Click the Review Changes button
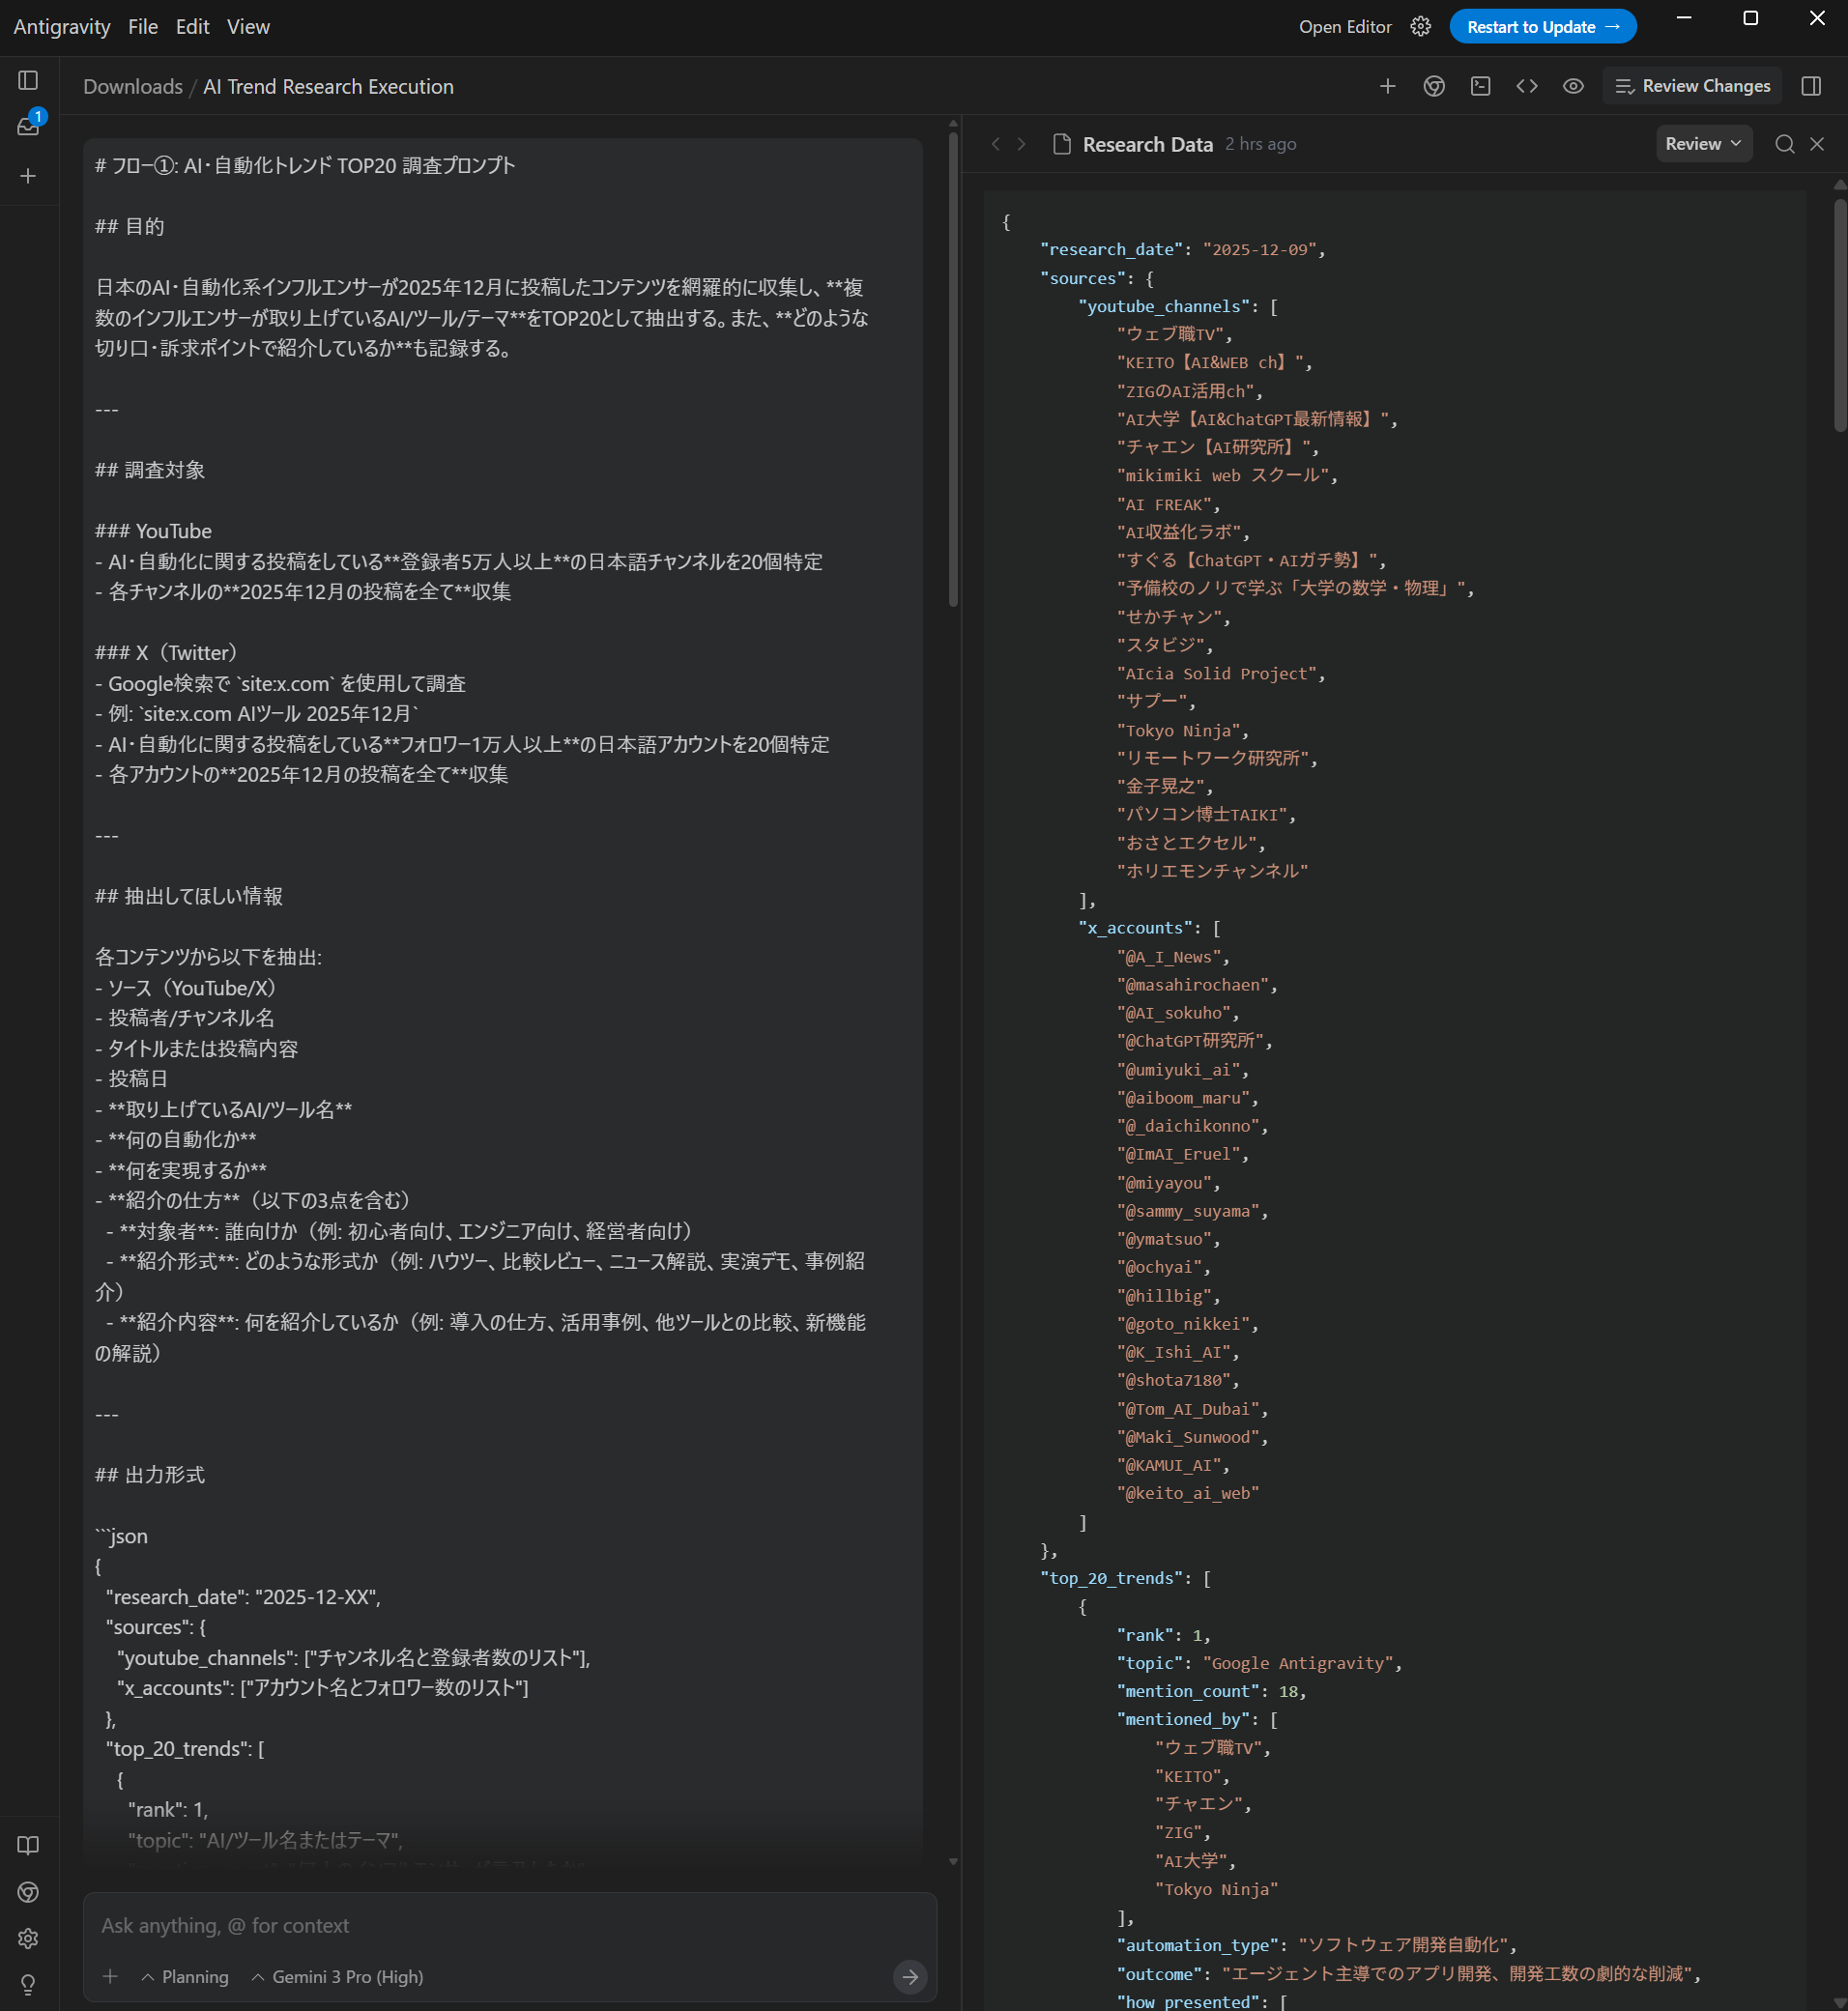The height and width of the screenshot is (2011, 1848). [x=1692, y=86]
